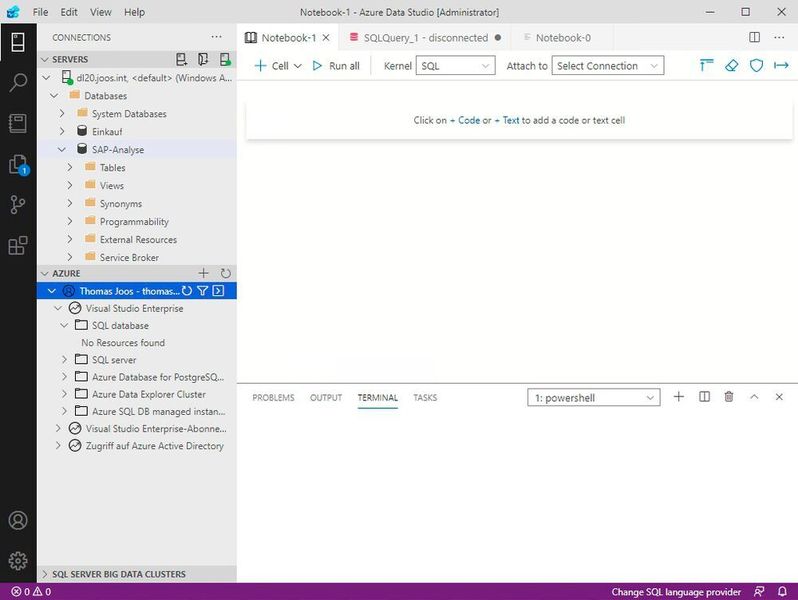Click errors and warnings count in status bar
The width and height of the screenshot is (798, 600).
click(31, 591)
